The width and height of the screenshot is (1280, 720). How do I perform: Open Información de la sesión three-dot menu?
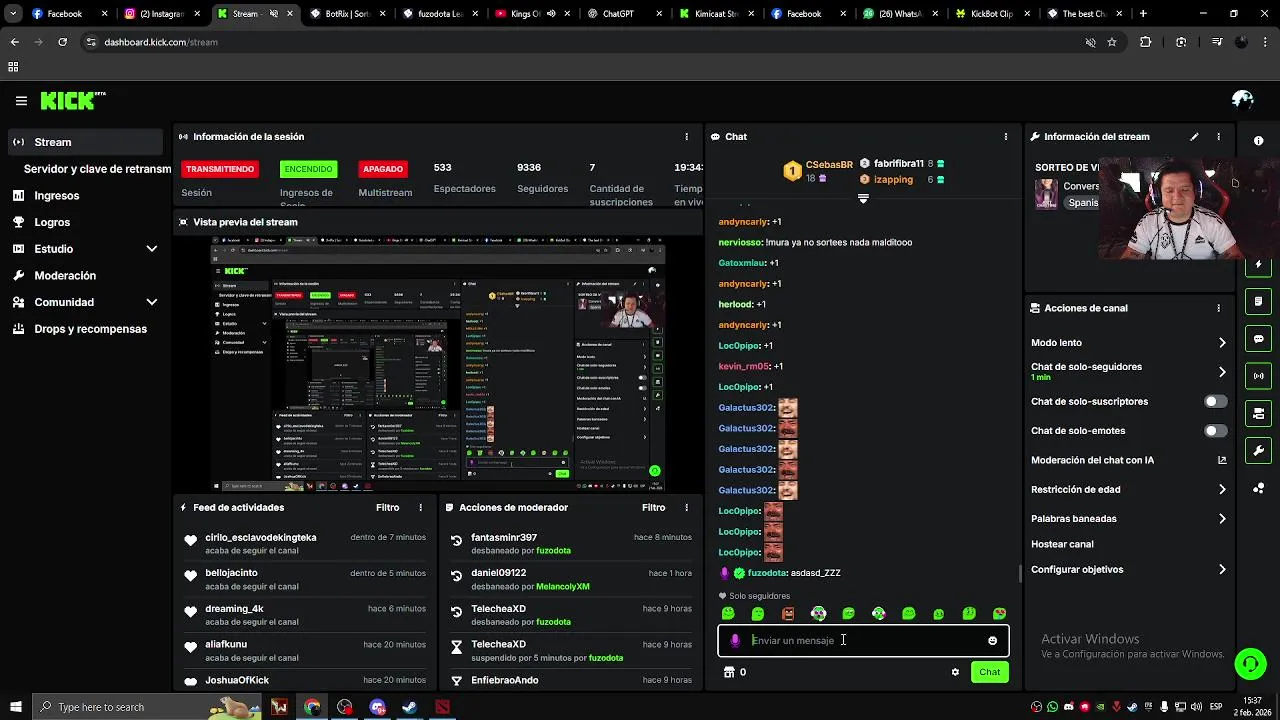coord(686,137)
